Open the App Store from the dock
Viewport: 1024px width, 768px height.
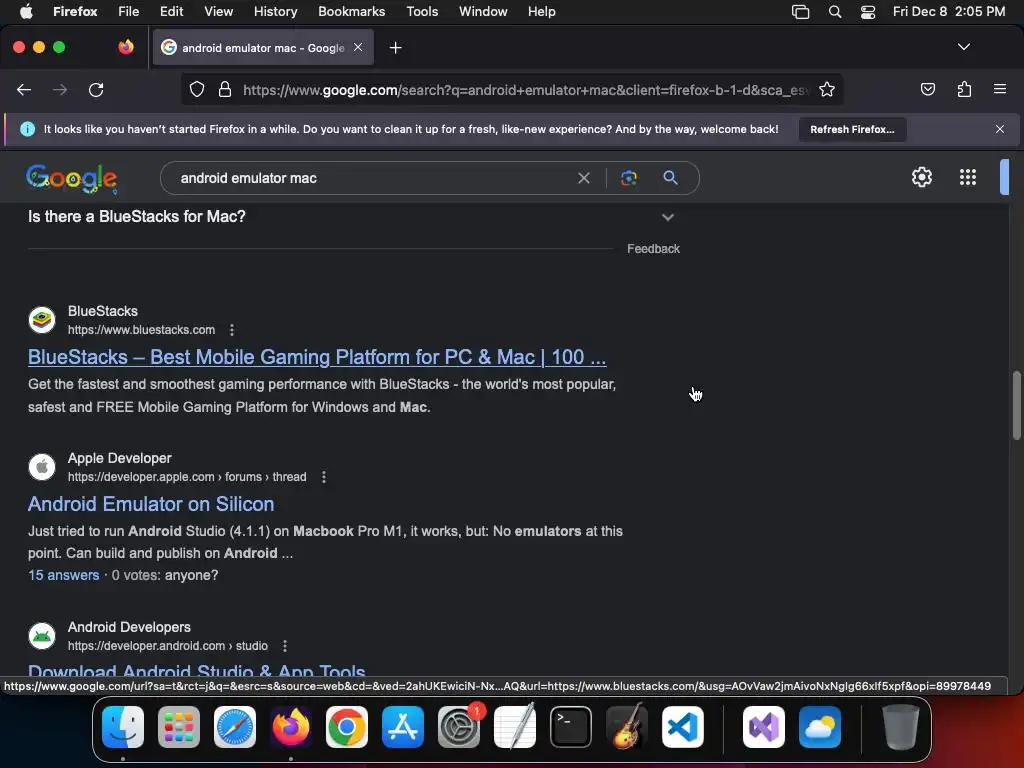pyautogui.click(x=403, y=727)
